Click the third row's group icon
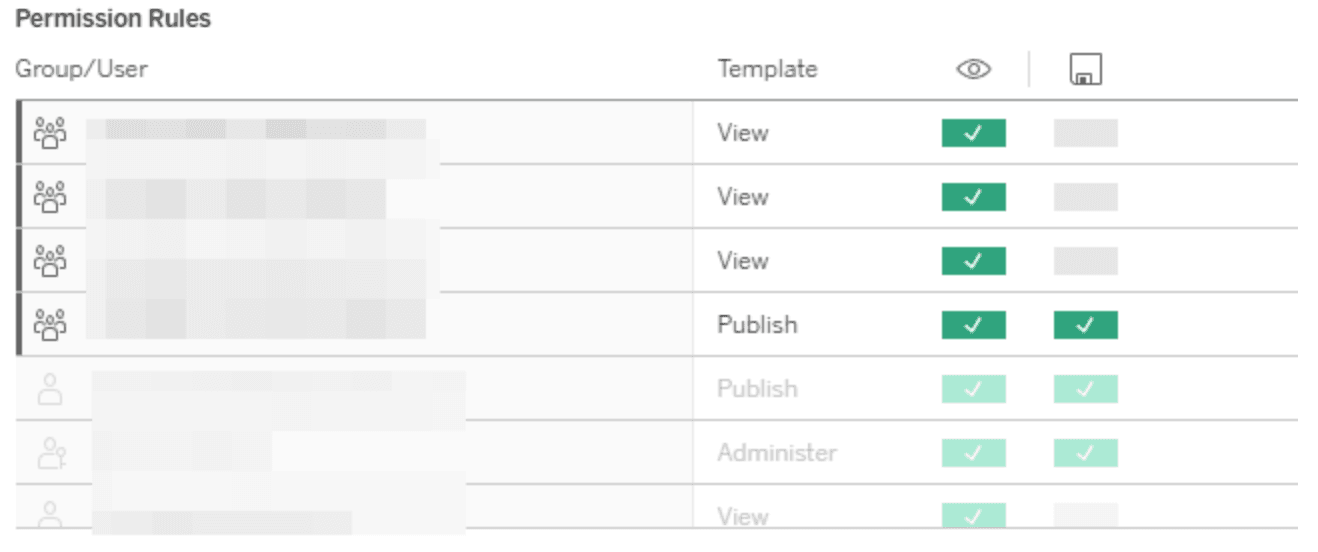The width and height of the screenshot is (1318, 552). click(50, 260)
